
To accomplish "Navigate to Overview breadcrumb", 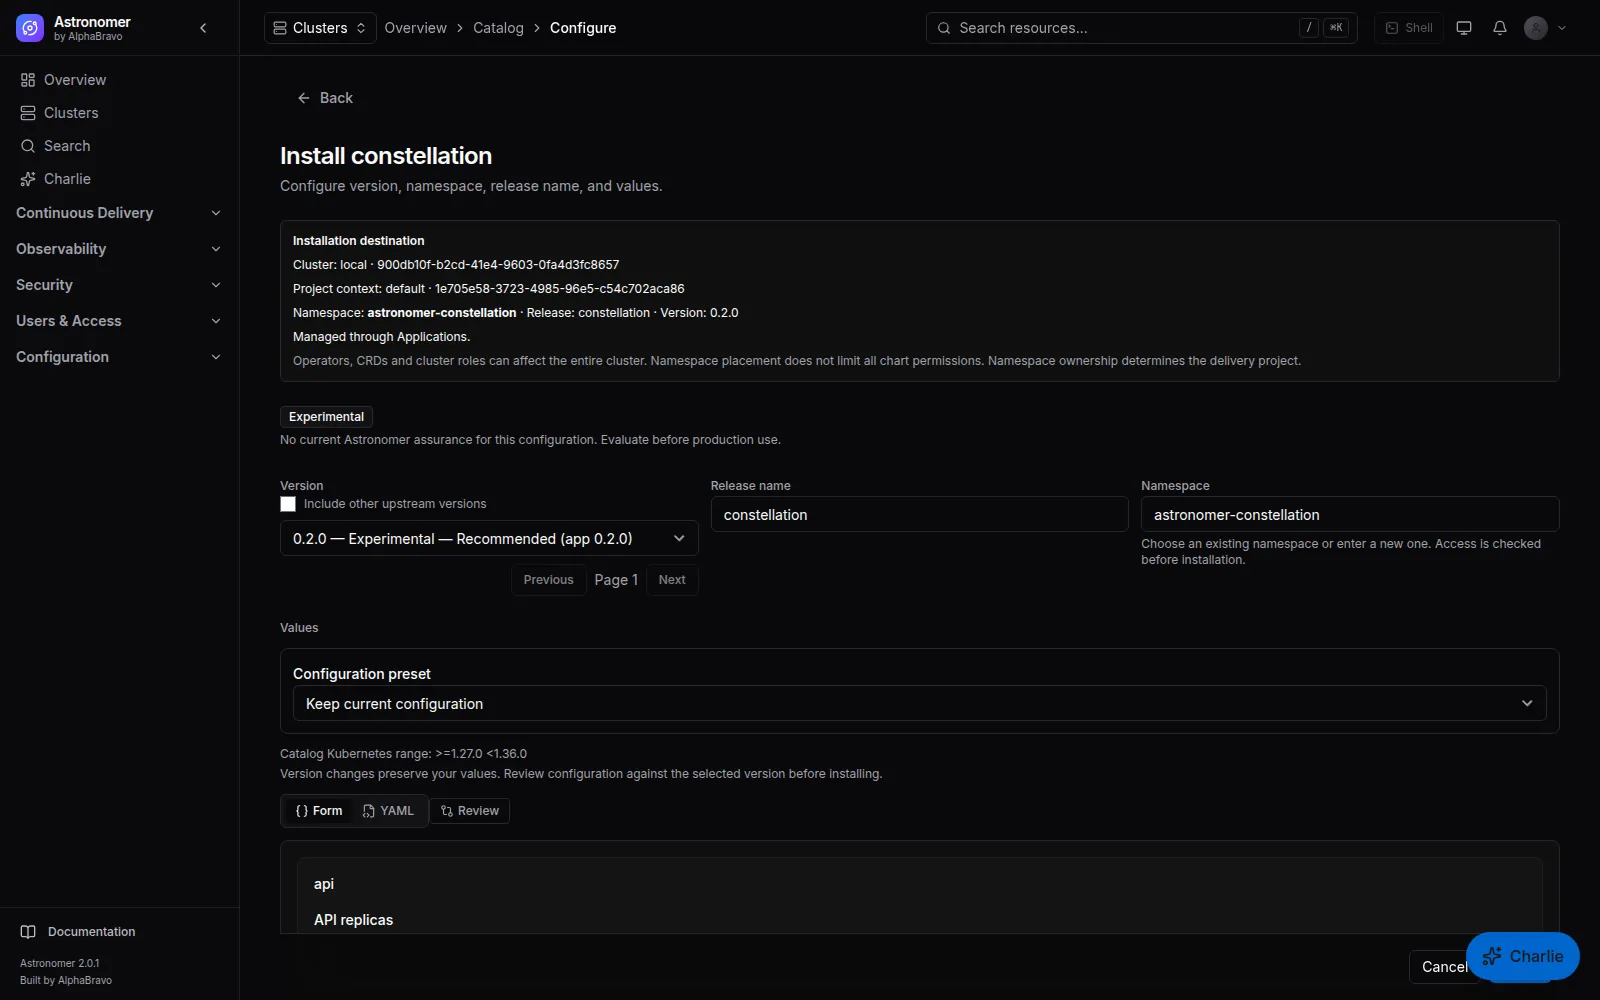I will pyautogui.click(x=415, y=28).
